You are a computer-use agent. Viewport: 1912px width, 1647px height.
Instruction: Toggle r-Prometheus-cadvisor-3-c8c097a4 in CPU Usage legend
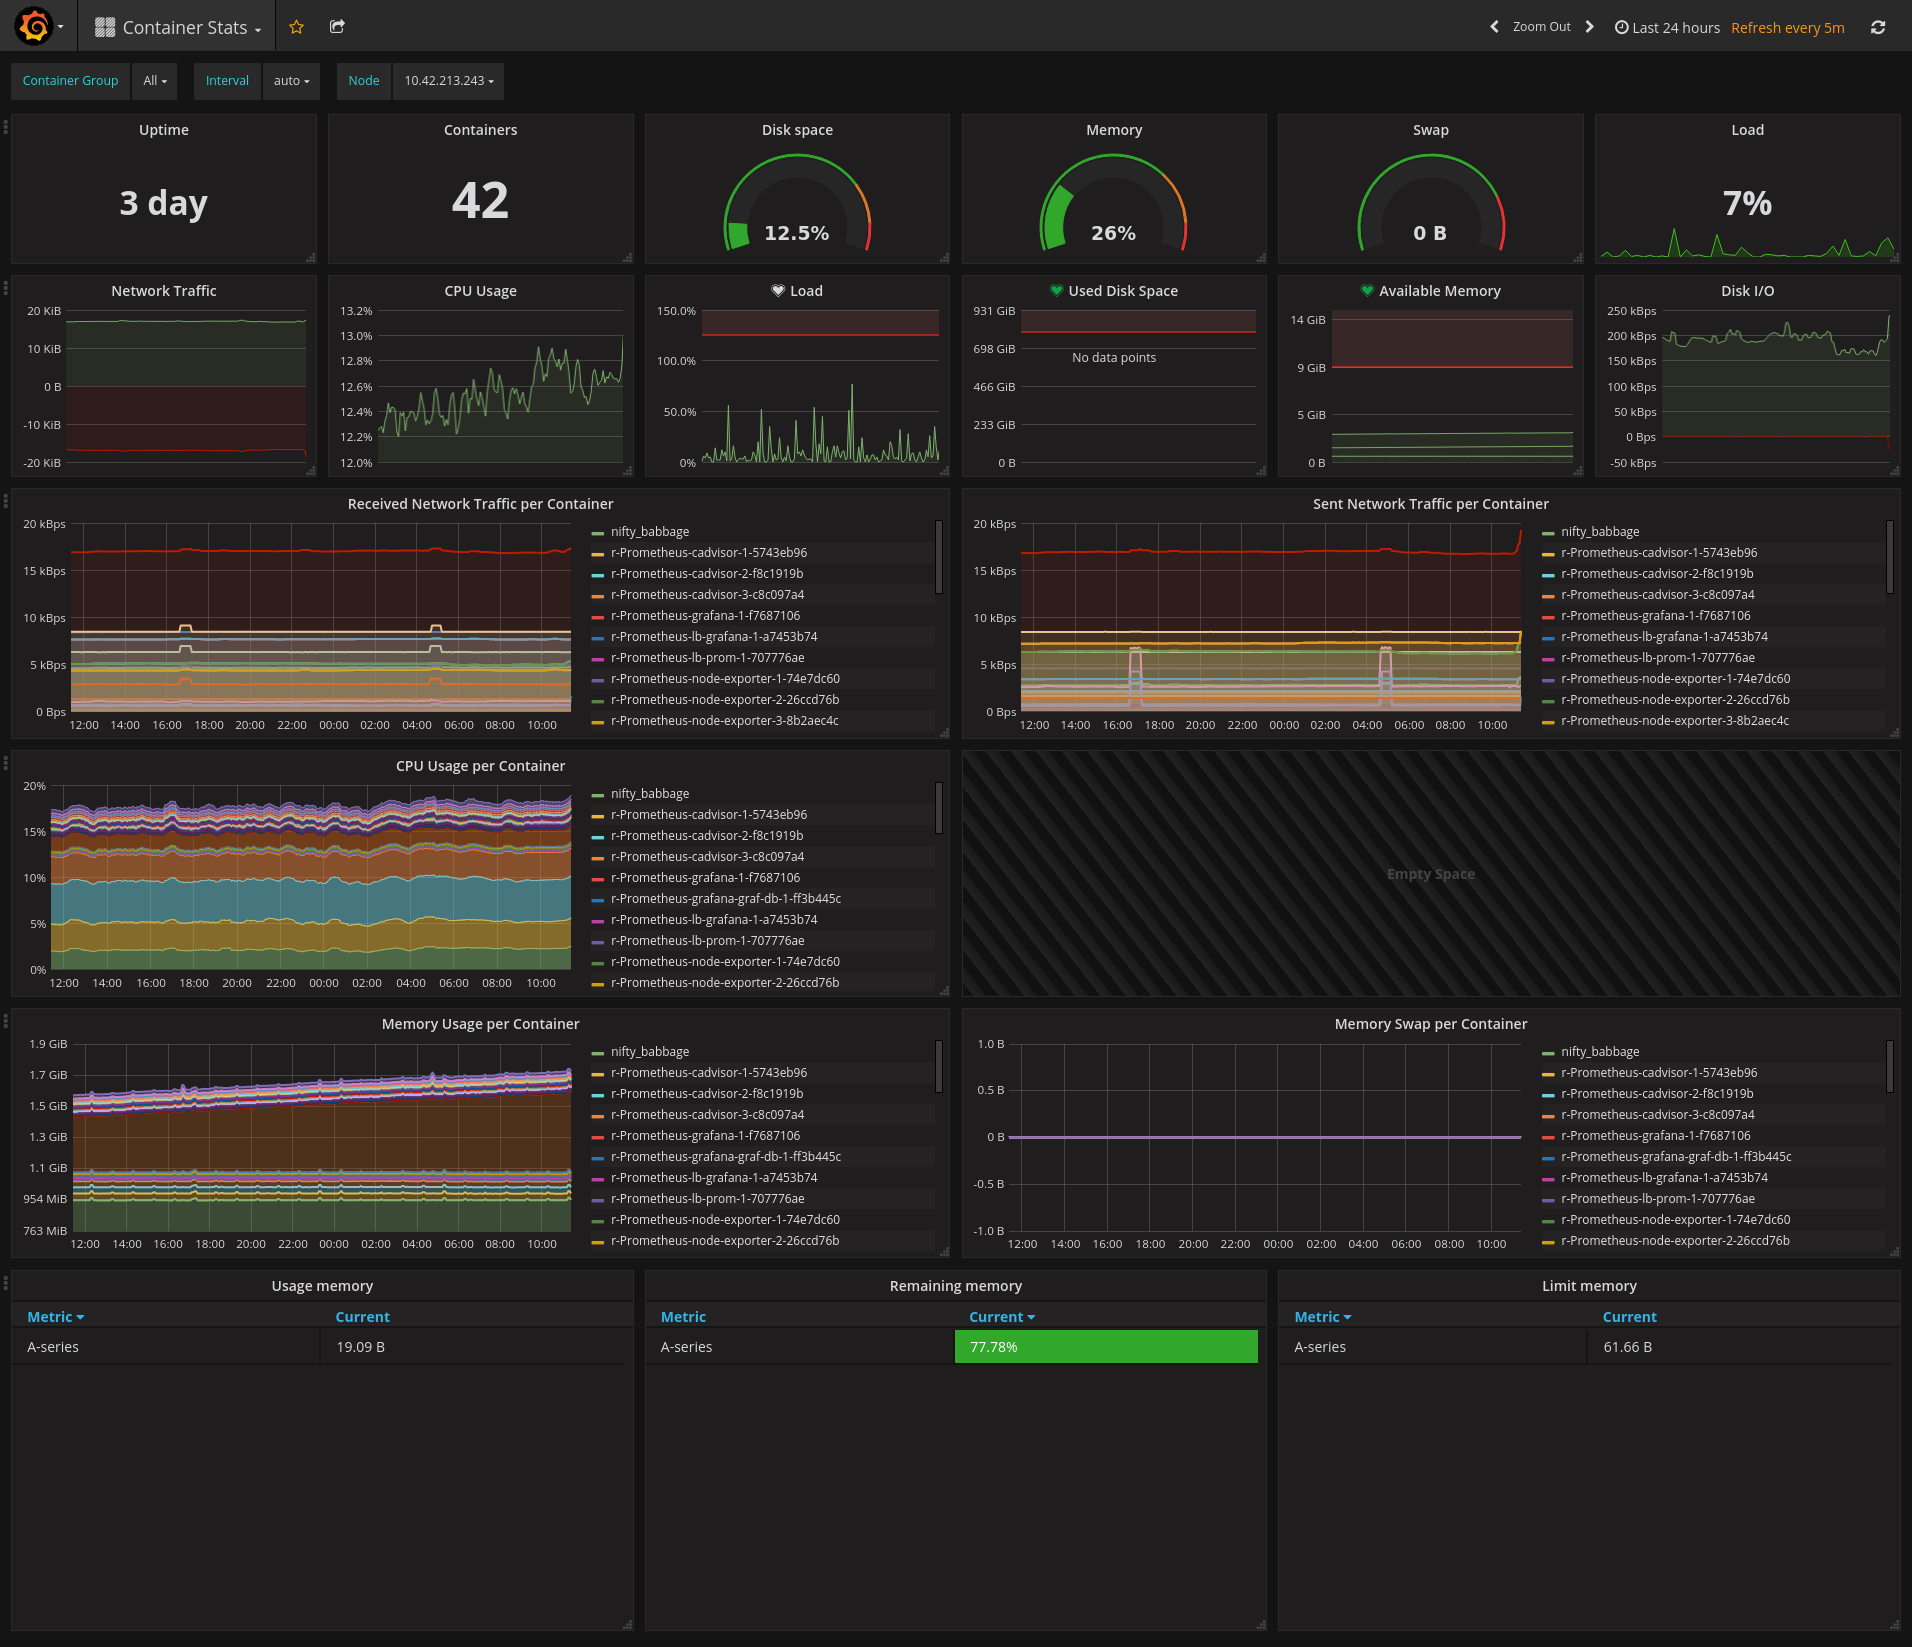coord(707,857)
